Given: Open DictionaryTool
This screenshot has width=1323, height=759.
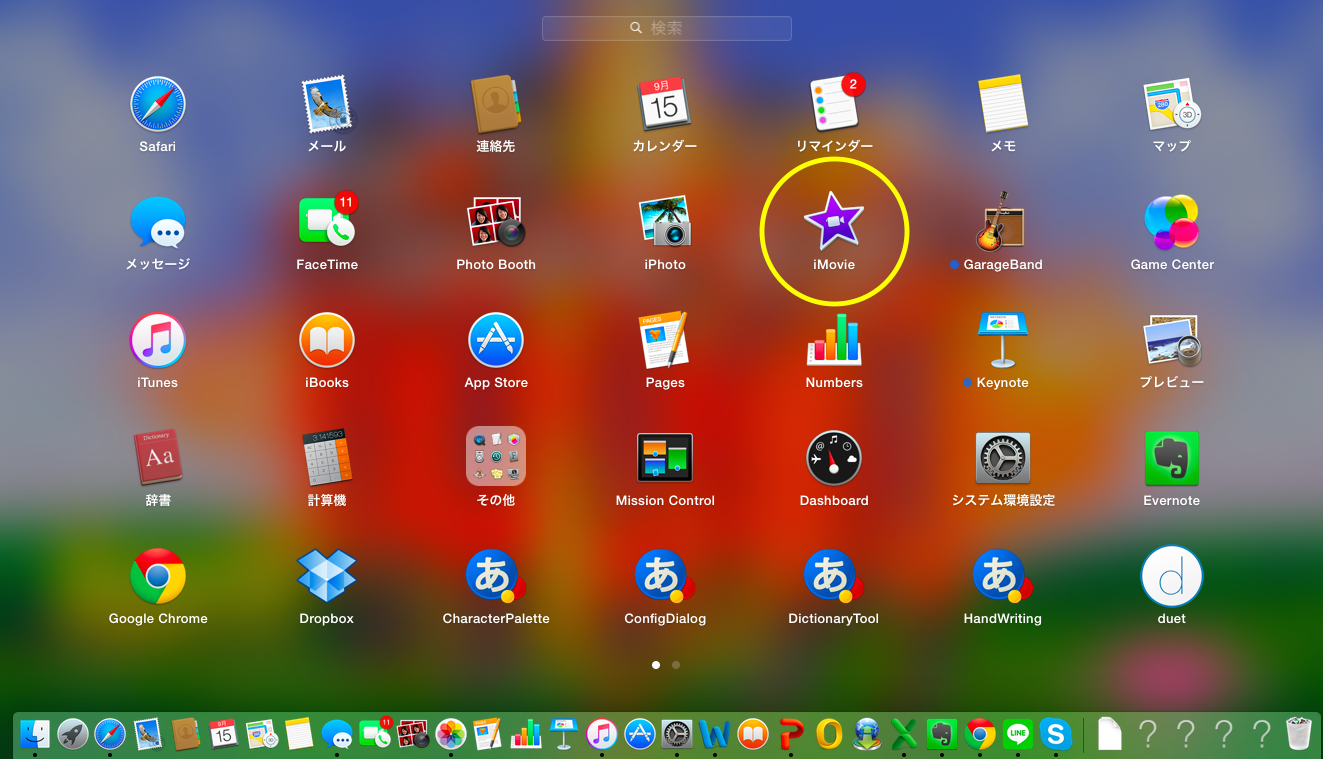Looking at the screenshot, I should click(x=834, y=576).
